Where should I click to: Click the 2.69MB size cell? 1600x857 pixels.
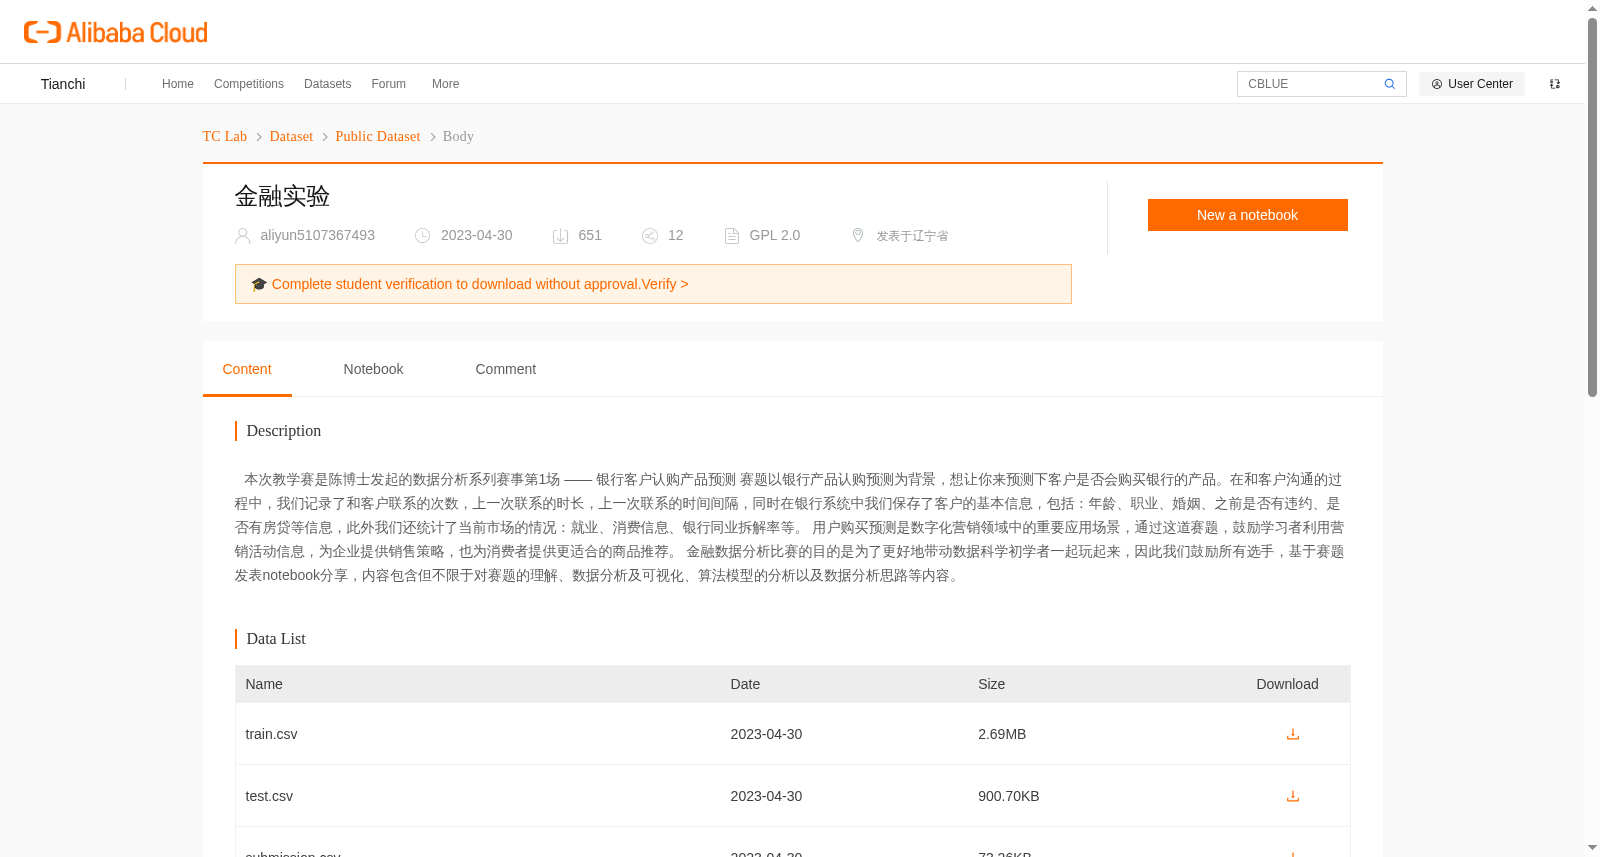click(1002, 734)
